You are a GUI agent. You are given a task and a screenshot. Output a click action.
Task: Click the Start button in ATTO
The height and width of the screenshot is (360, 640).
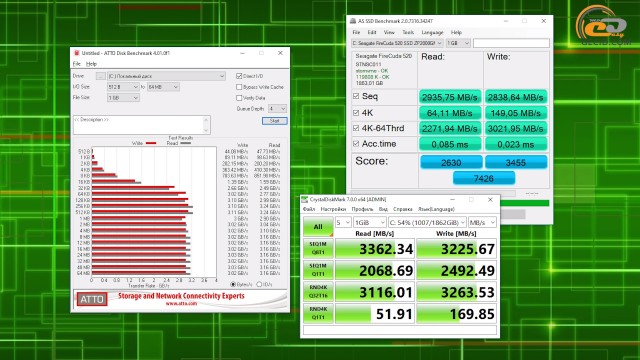point(274,121)
